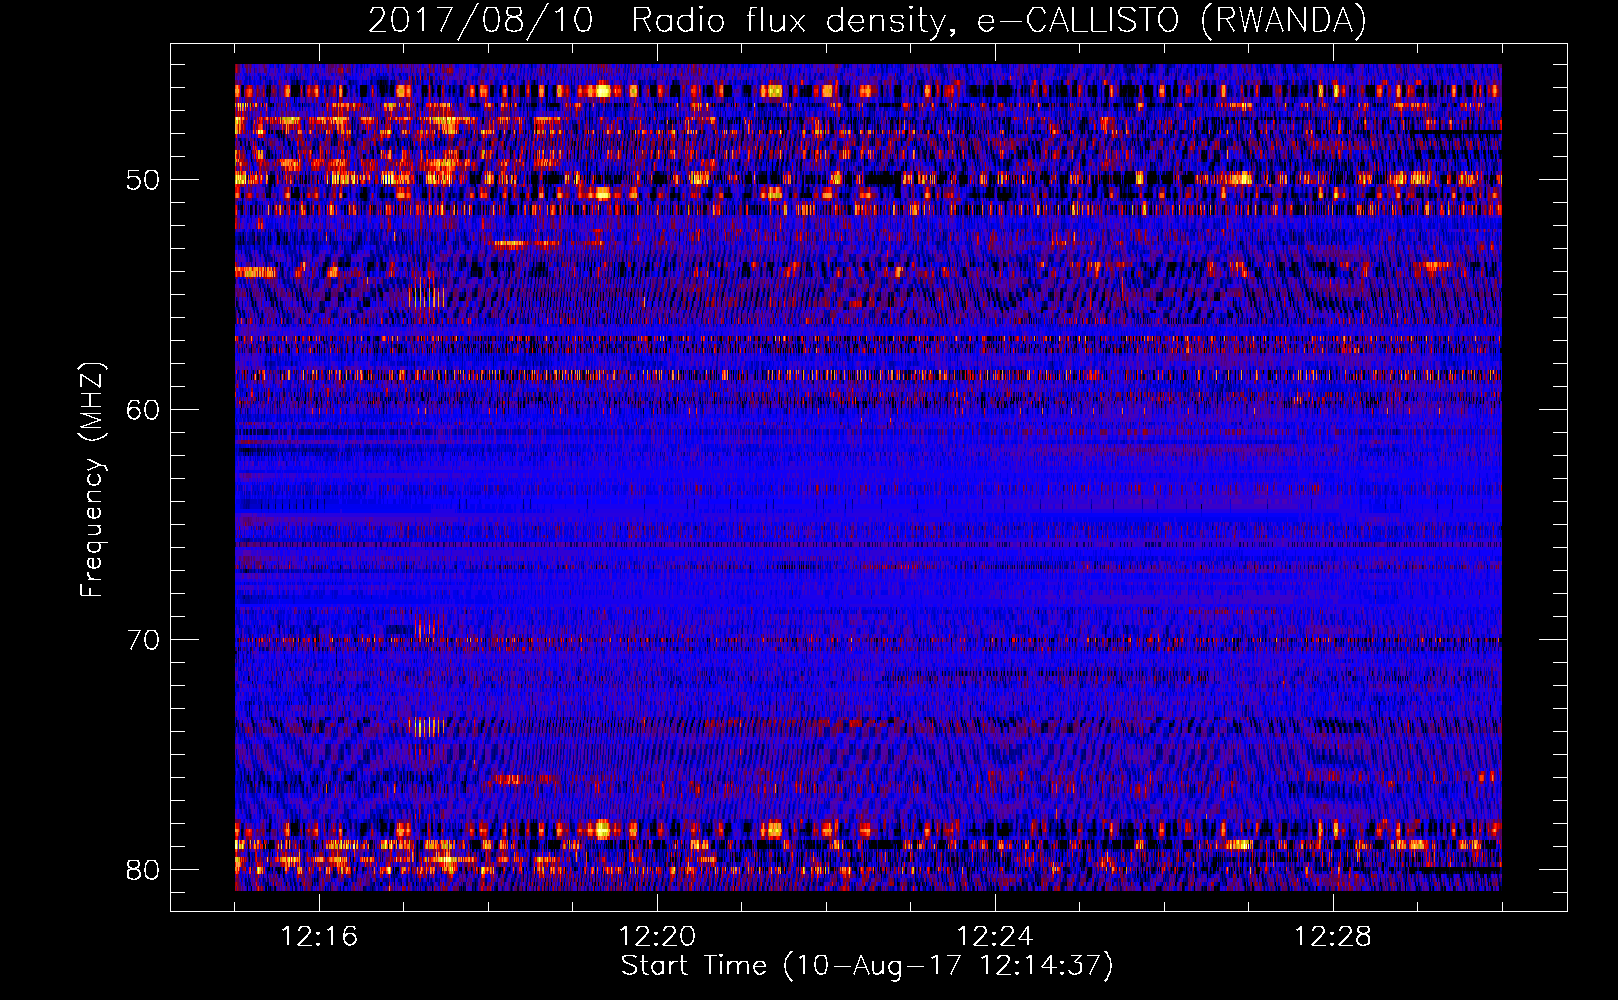Viewport: 1618px width, 1000px height.
Task: Select the 70 frequency tick label
Action: coord(143,639)
